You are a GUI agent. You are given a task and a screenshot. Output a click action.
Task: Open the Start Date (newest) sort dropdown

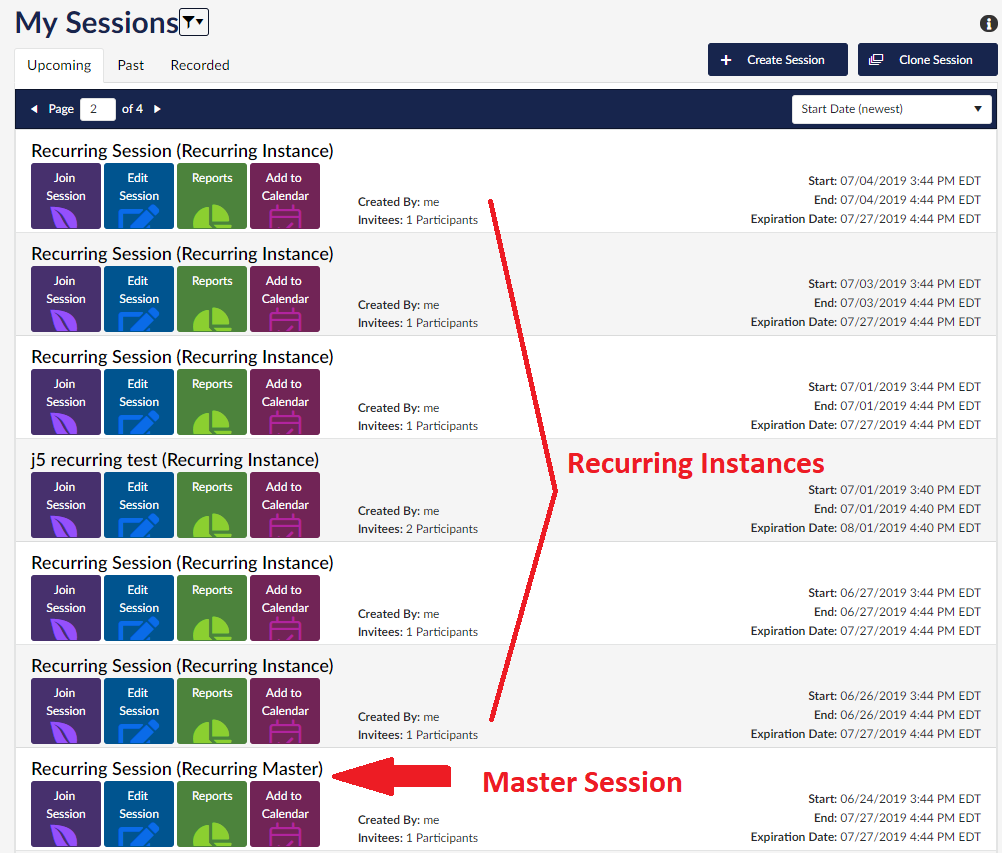click(x=891, y=109)
